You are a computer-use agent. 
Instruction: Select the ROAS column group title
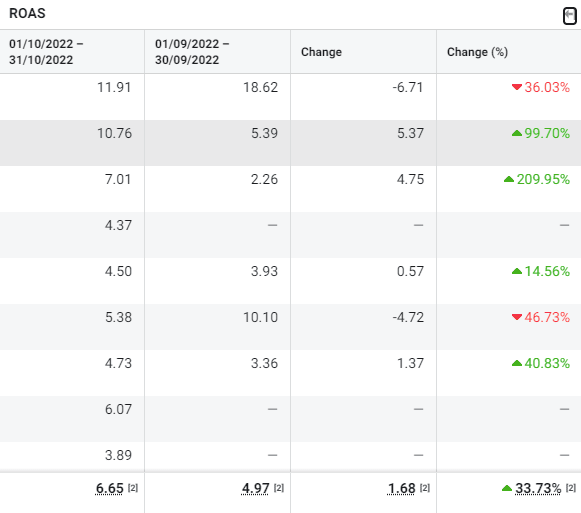point(27,13)
